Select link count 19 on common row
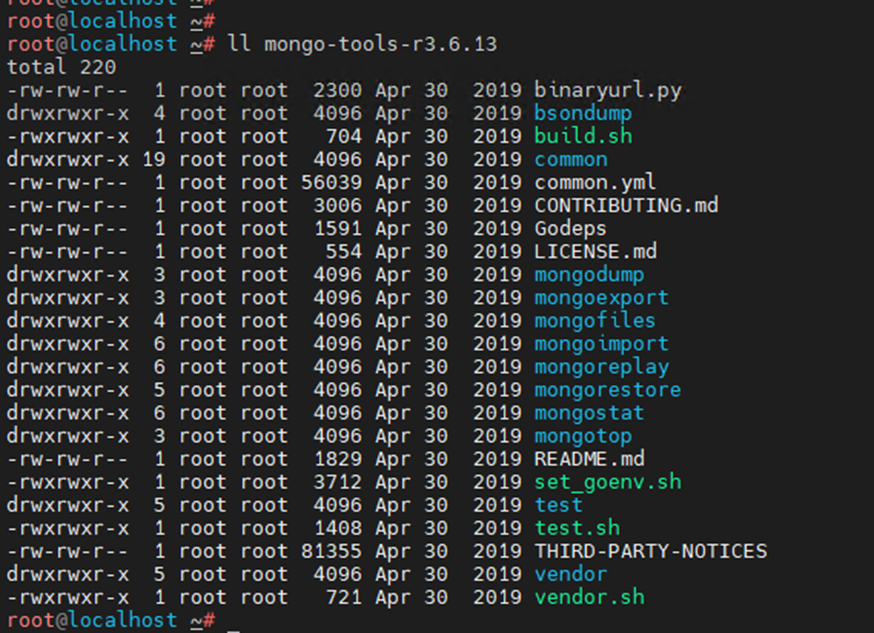The height and width of the screenshot is (633, 874). tap(154, 159)
